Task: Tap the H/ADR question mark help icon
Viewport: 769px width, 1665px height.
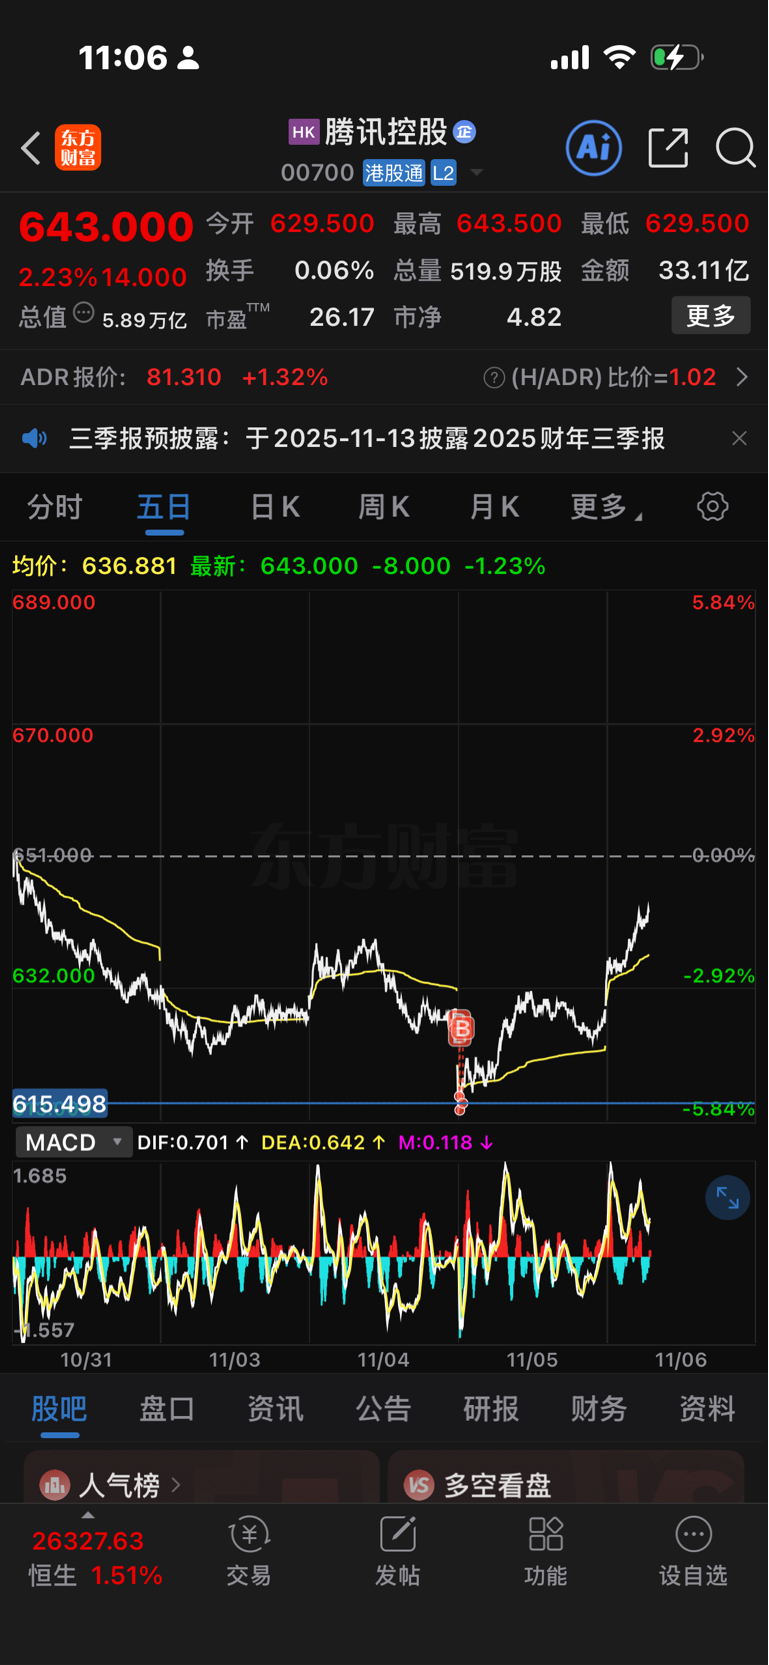Action: [x=494, y=378]
